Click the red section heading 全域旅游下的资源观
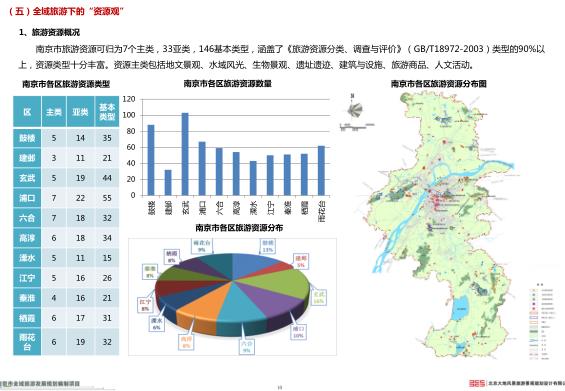This screenshot has width=565, height=391. tap(66, 11)
